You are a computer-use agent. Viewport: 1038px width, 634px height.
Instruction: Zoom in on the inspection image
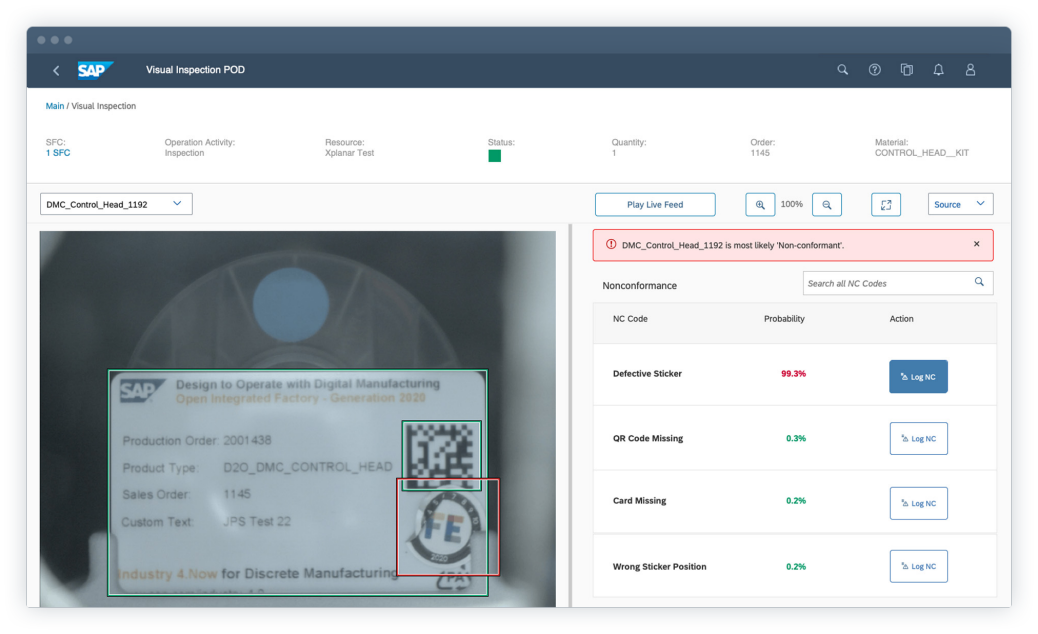[760, 205]
